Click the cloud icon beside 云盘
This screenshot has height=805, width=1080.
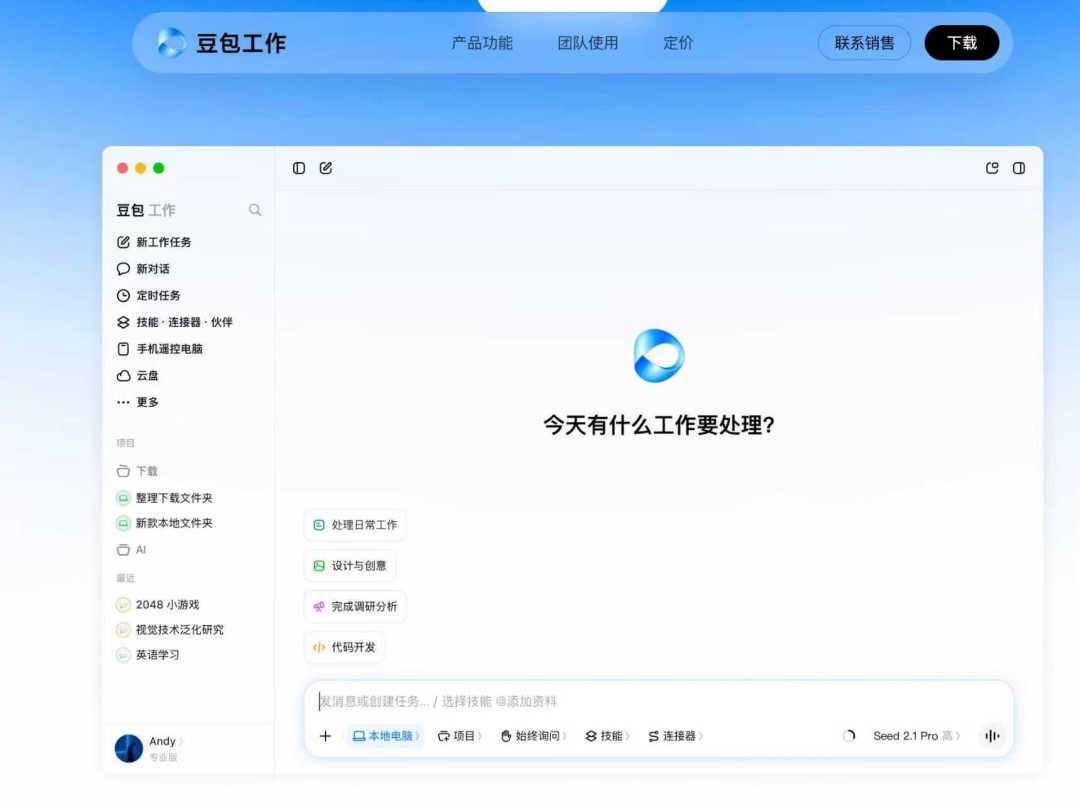coord(123,375)
